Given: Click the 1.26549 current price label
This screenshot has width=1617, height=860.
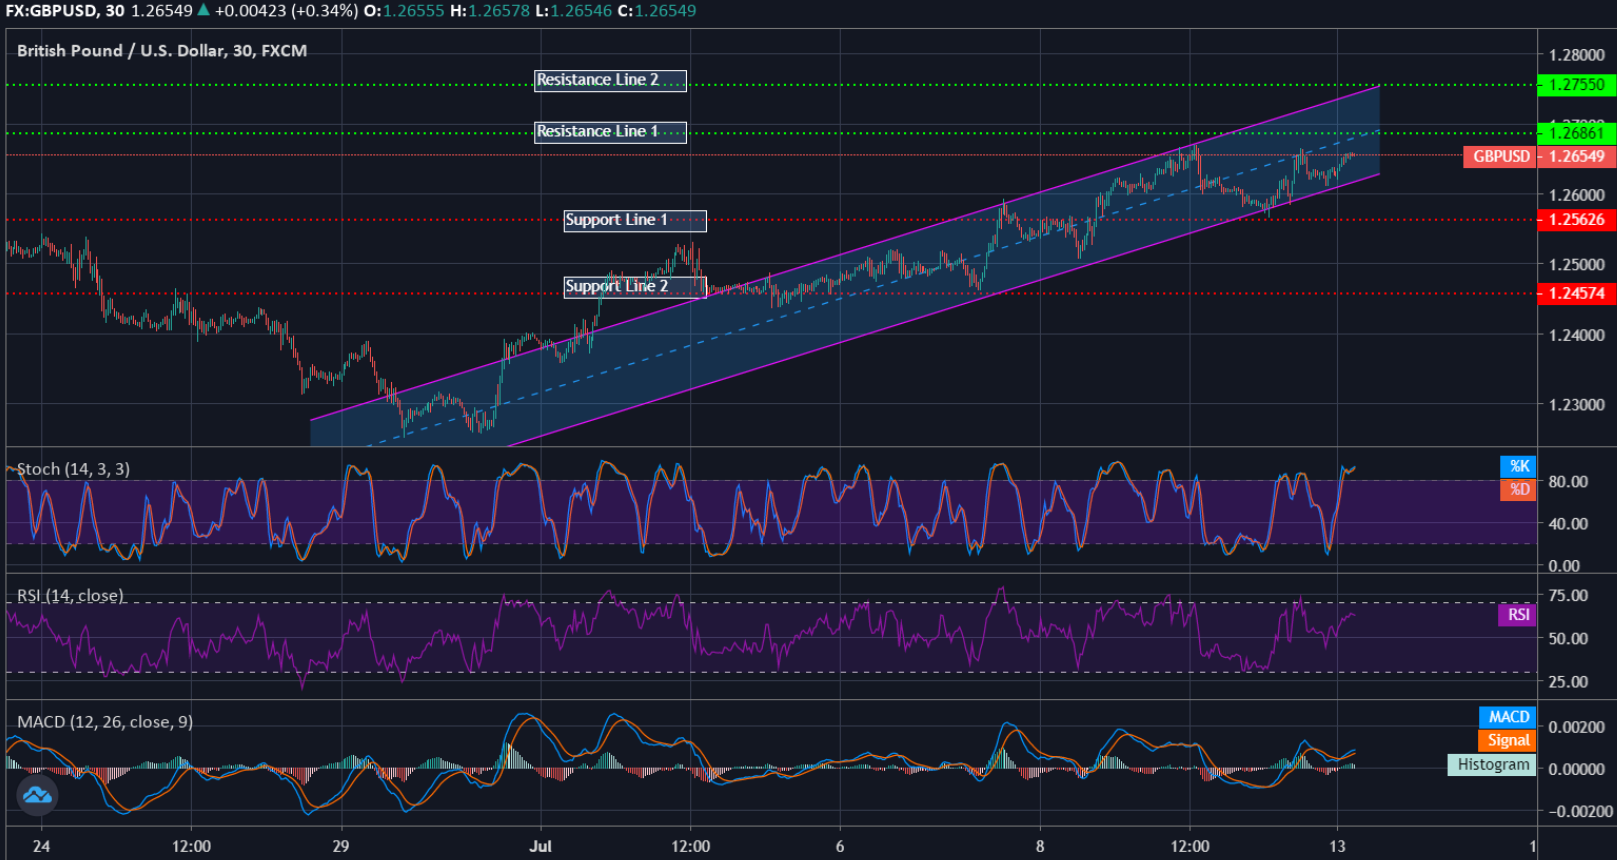Looking at the screenshot, I should click(1576, 156).
